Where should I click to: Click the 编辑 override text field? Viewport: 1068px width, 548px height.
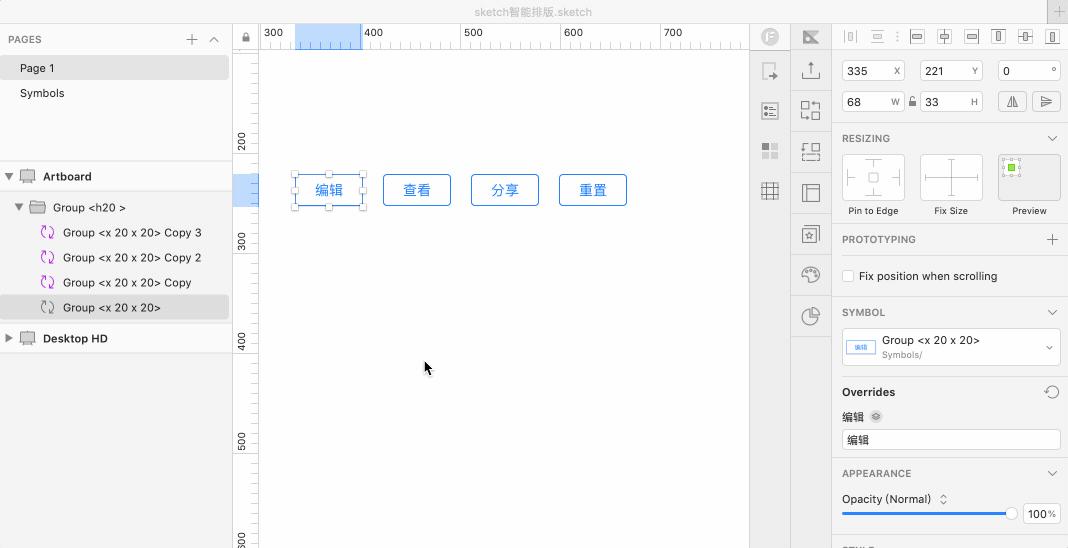(x=952, y=440)
